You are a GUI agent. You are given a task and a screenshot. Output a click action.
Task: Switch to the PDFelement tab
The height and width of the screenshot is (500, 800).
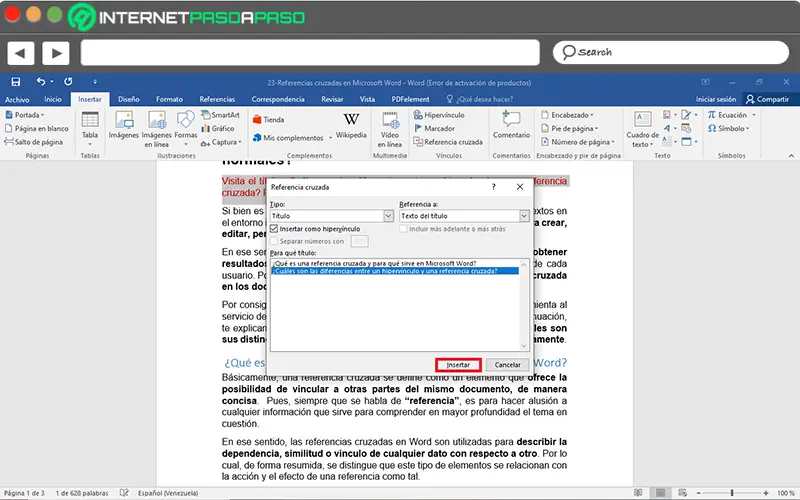click(410, 99)
